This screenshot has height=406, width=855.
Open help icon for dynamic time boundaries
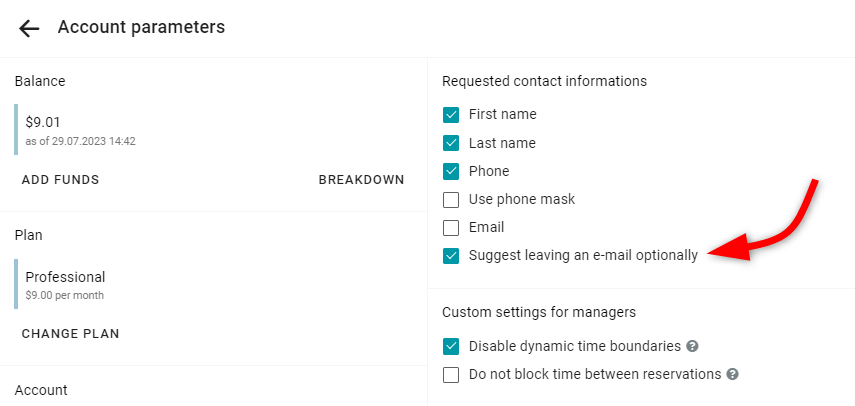tap(693, 346)
